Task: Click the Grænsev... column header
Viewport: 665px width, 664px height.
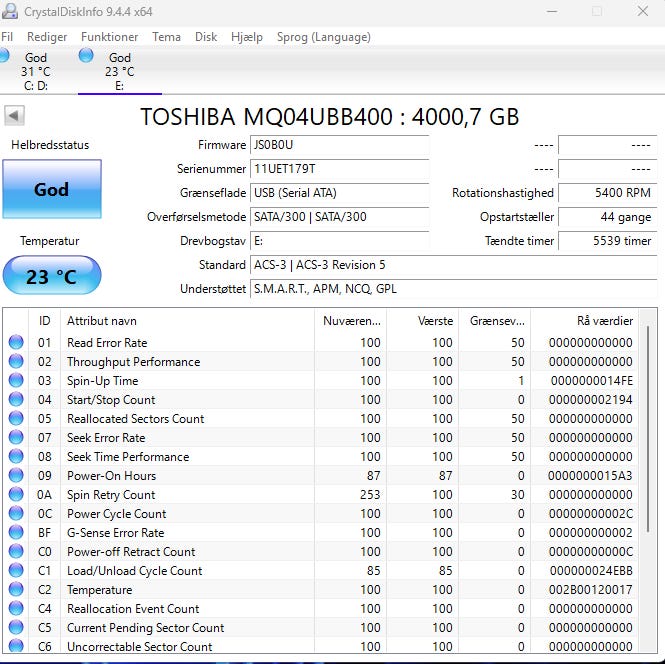Action: tap(495, 321)
